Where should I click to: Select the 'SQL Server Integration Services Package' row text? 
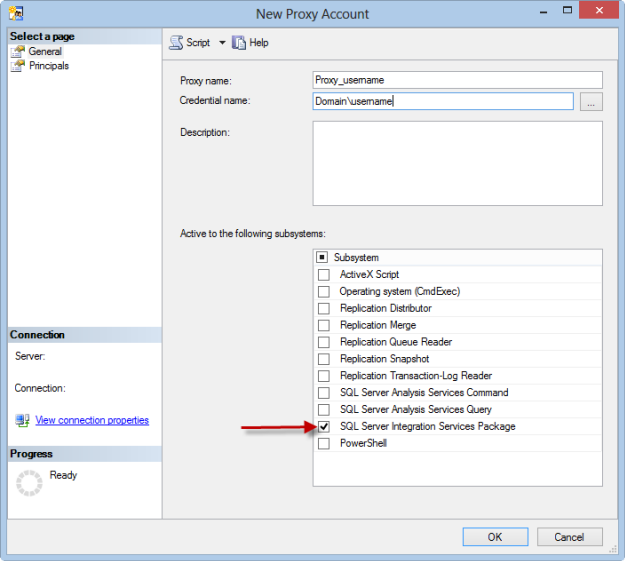coord(427,427)
